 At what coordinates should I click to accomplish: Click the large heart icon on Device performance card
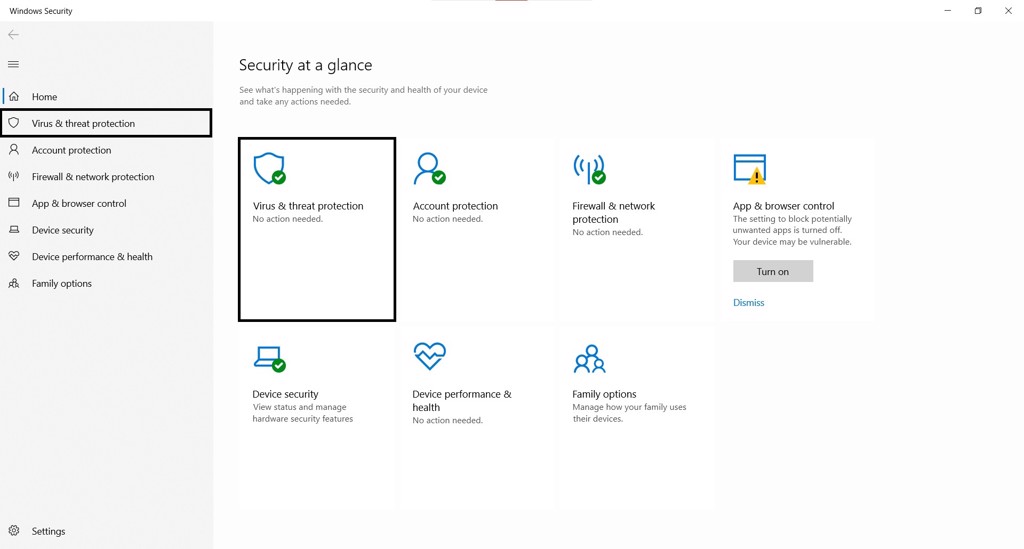[429, 356]
